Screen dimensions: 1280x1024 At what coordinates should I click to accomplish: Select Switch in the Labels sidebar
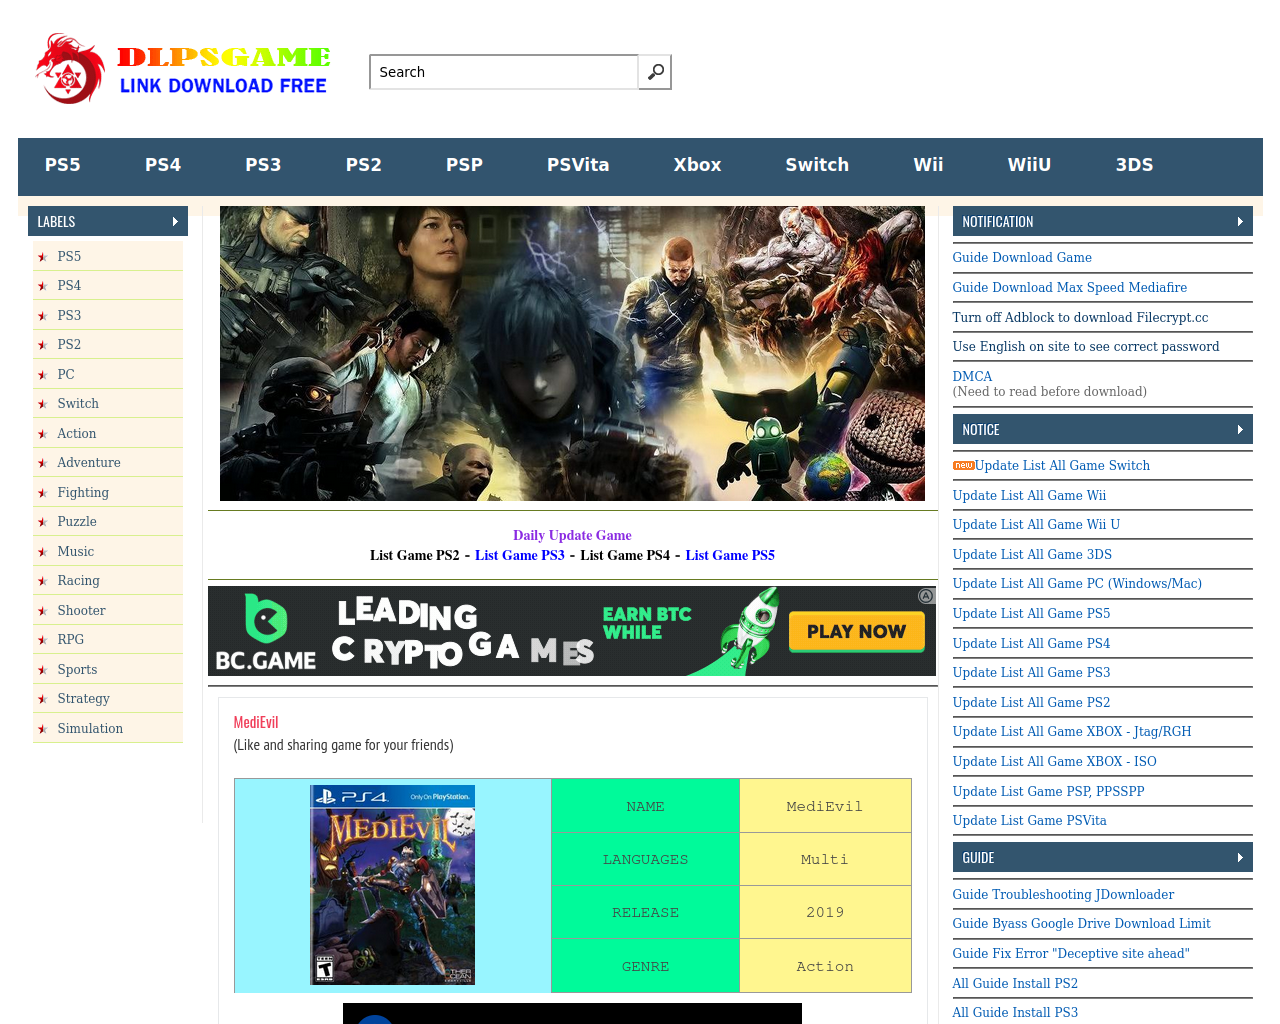point(78,404)
